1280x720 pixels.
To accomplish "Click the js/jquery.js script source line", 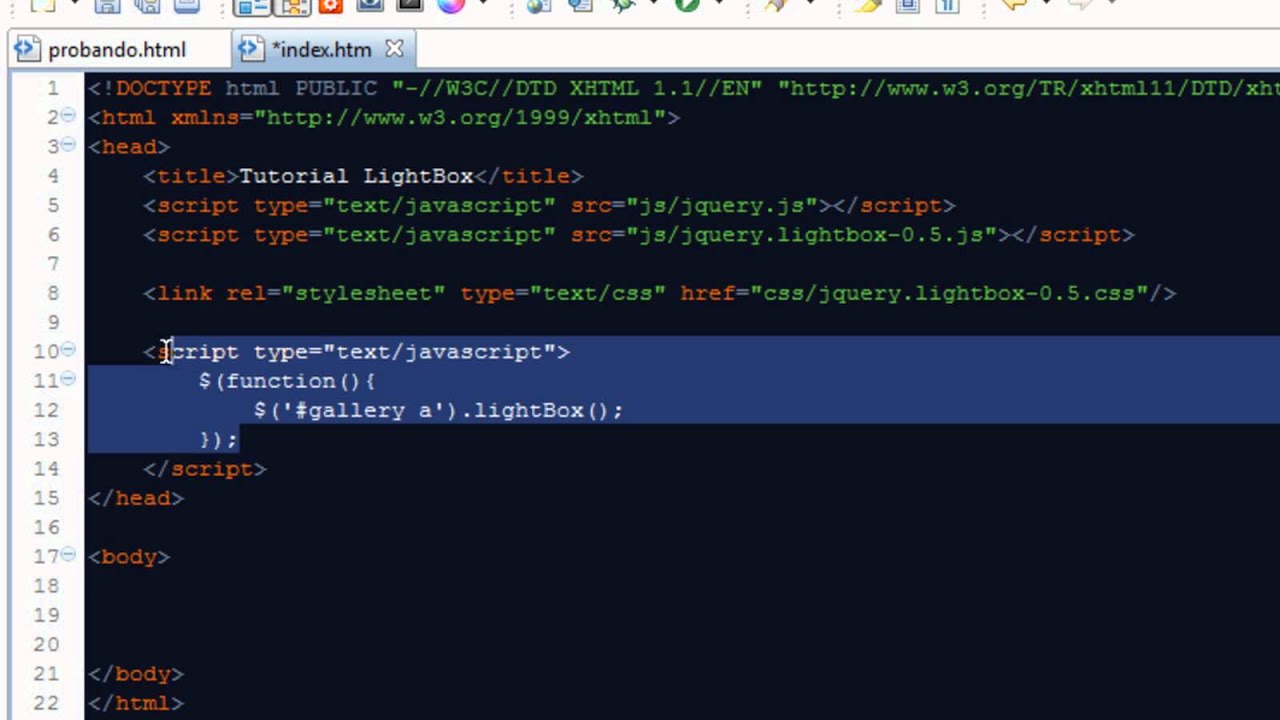I will 549,205.
